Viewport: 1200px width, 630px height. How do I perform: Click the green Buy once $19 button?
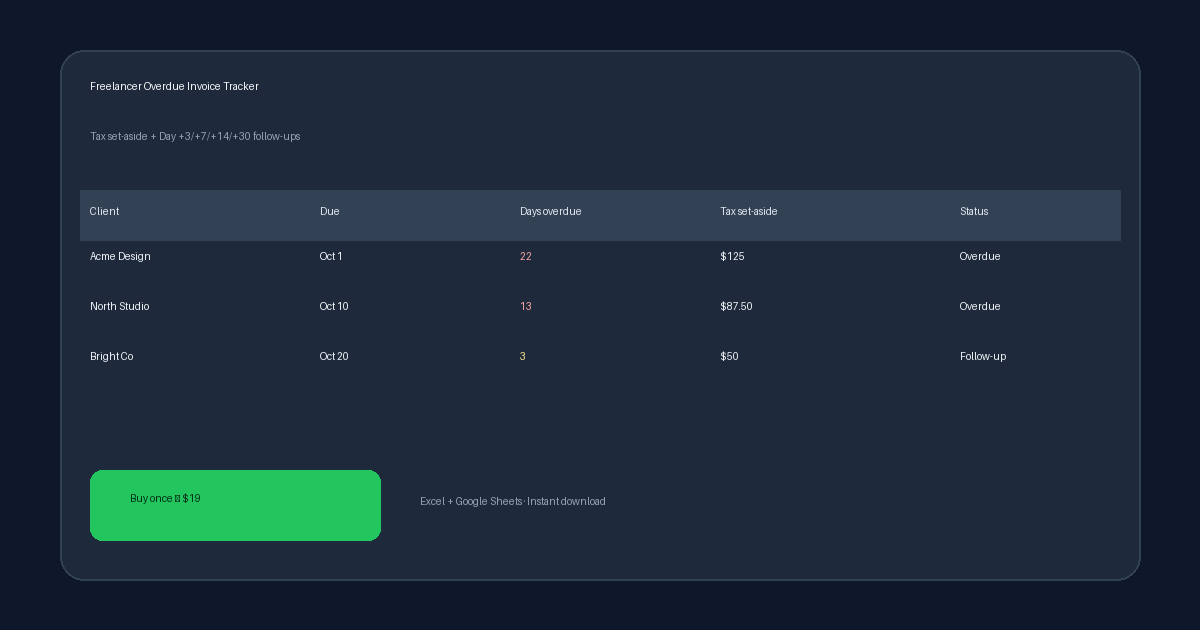(x=235, y=505)
